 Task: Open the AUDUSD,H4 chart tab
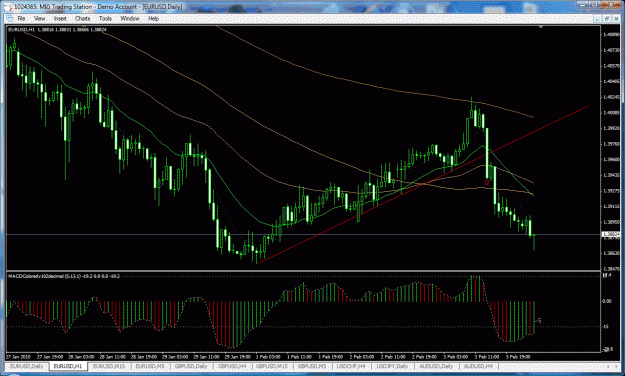478,366
